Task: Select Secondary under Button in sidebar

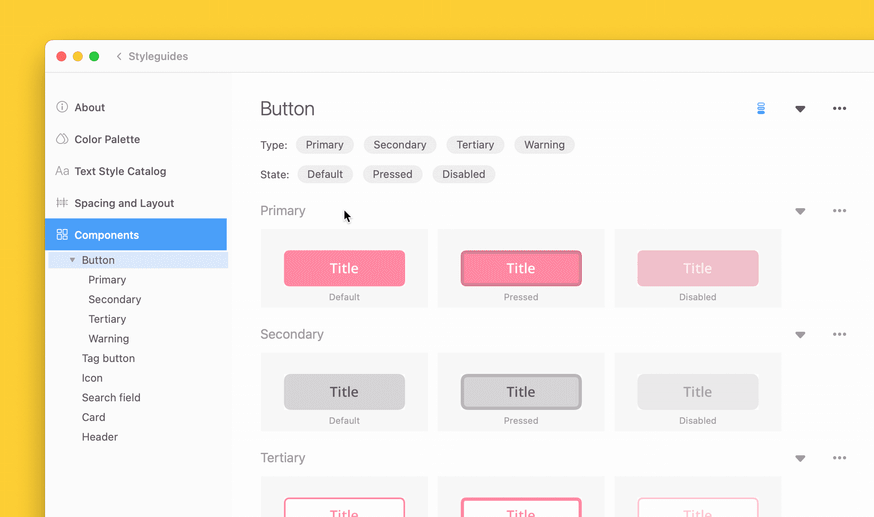Action: [114, 299]
